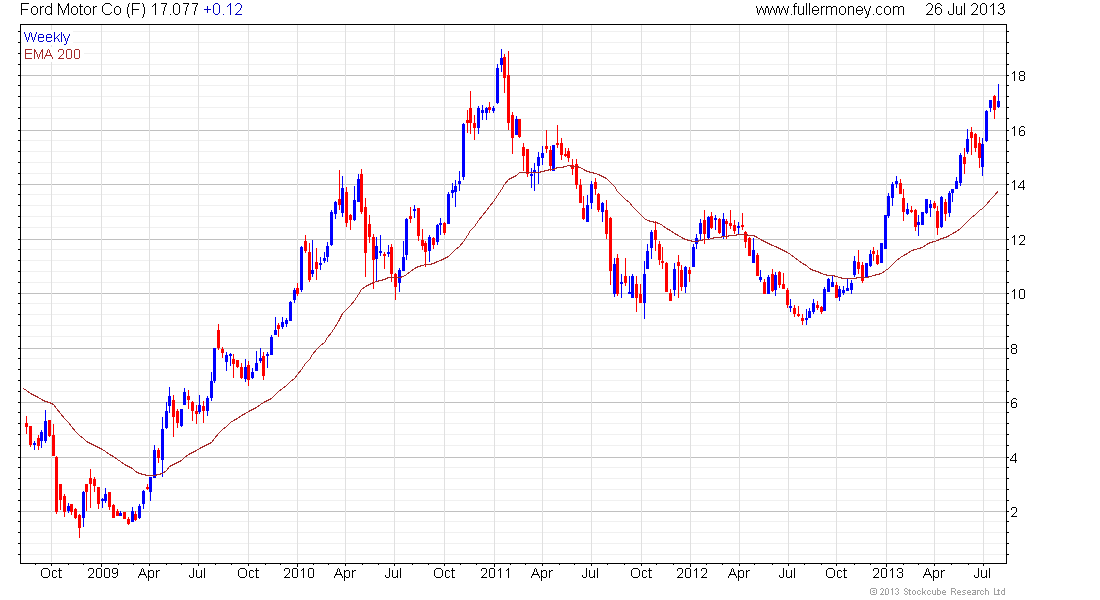Click the 2012 year label on time axis
Screen dimensions: 1100x600
pyautogui.click(x=692, y=573)
